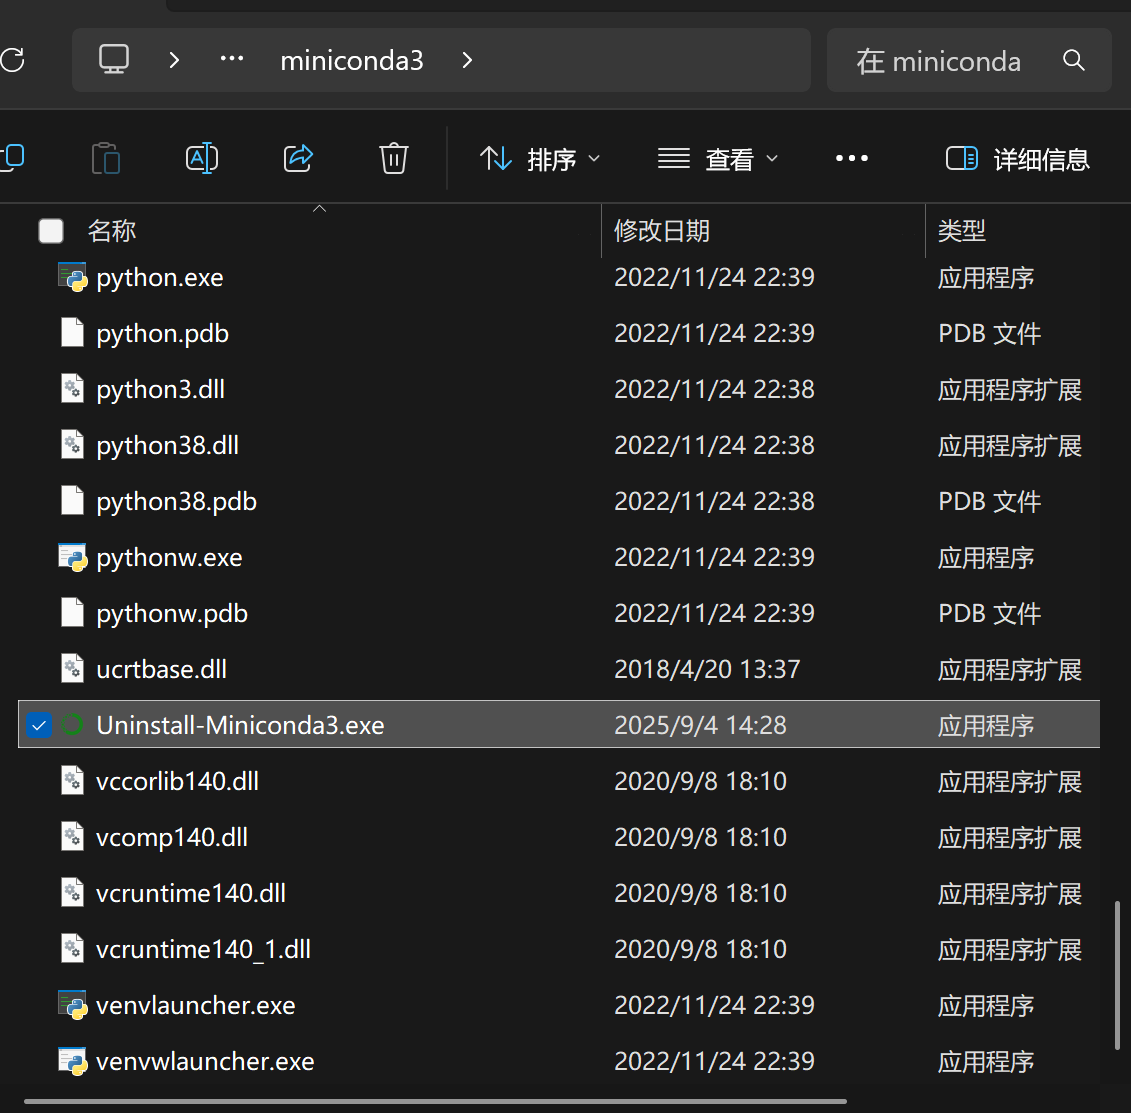Click the vccorlib140.dll file icon
The width and height of the screenshot is (1131, 1113).
point(73,780)
